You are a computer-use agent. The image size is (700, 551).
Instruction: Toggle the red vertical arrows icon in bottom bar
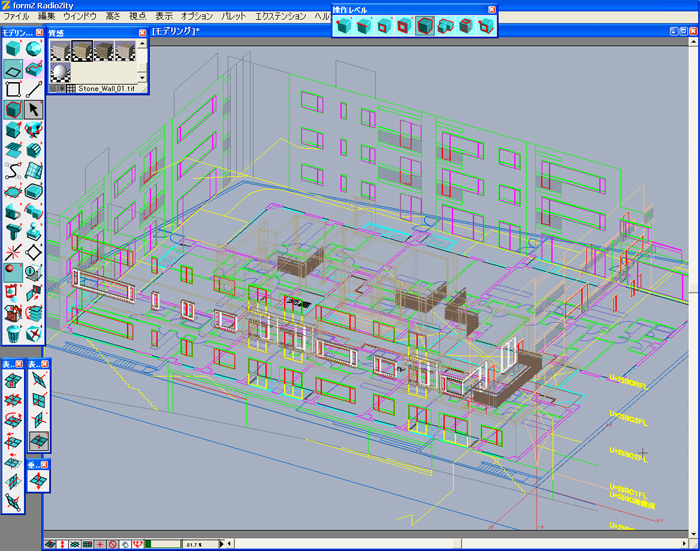point(63,544)
